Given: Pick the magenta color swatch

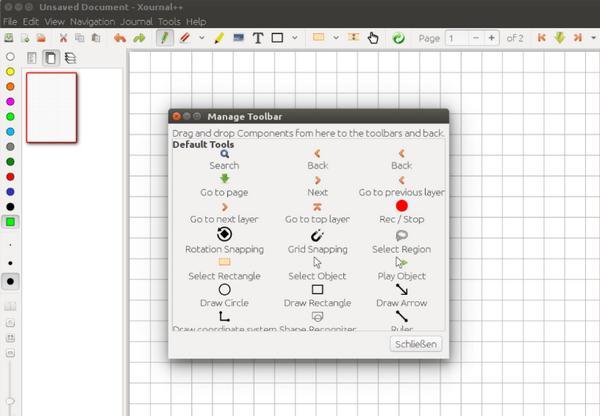Looking at the screenshot, I should (10, 101).
